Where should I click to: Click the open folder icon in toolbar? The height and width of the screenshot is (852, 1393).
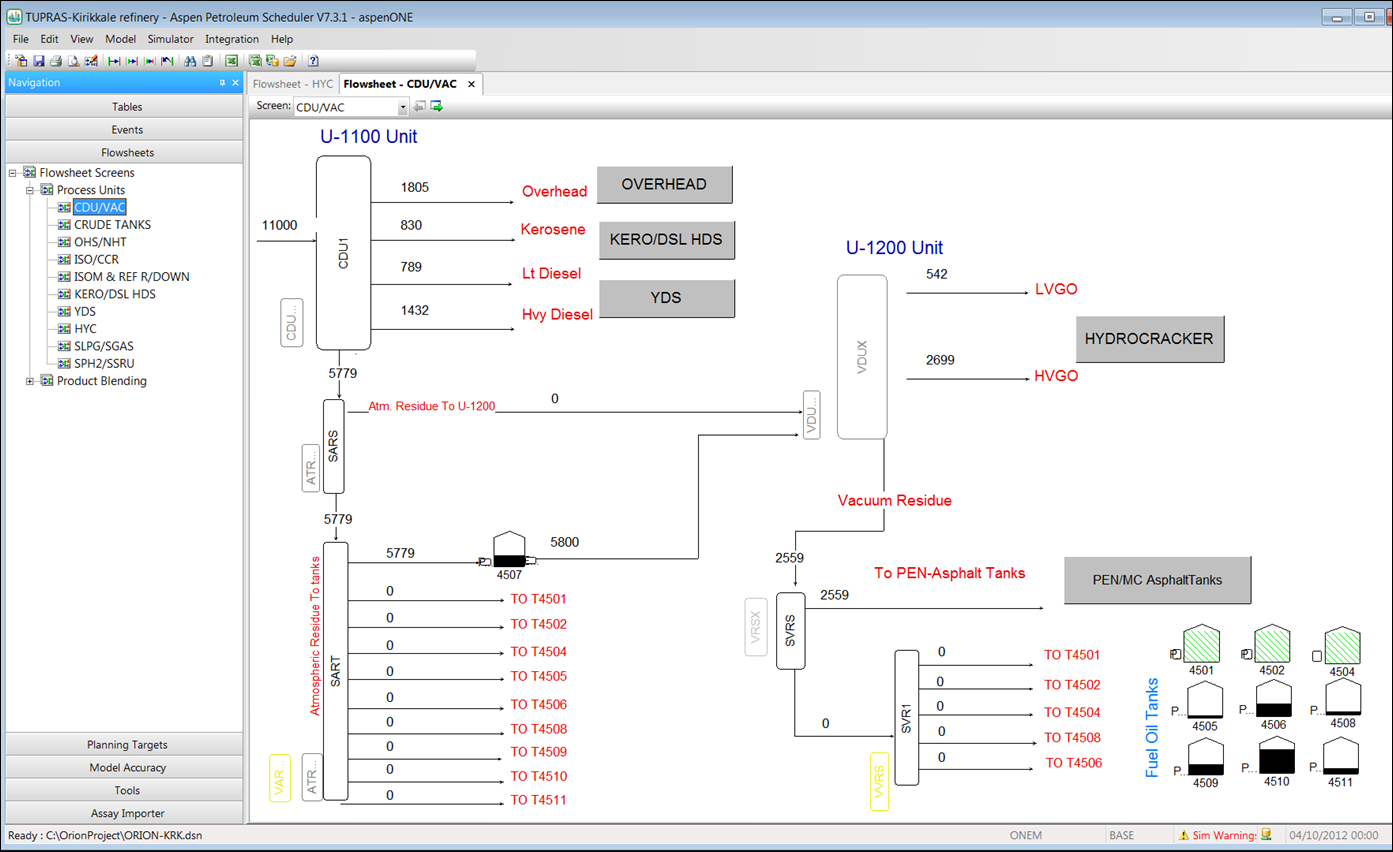tap(290, 61)
